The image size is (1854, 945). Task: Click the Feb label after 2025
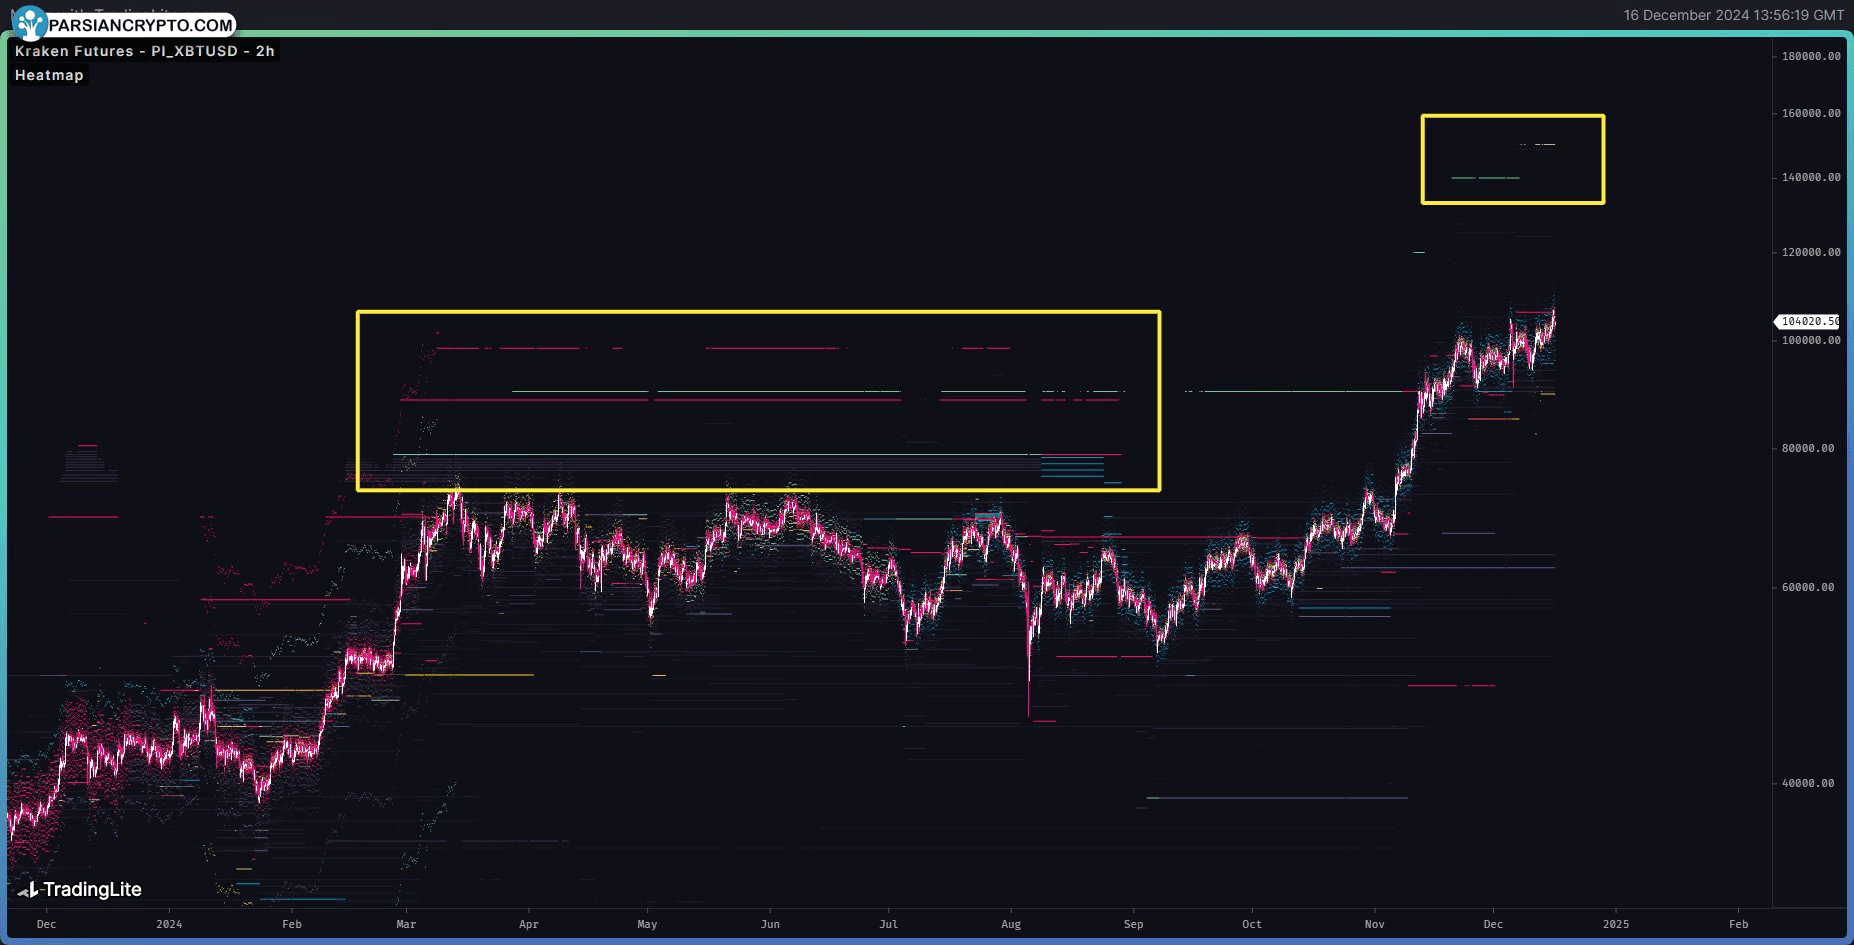[x=1739, y=924]
